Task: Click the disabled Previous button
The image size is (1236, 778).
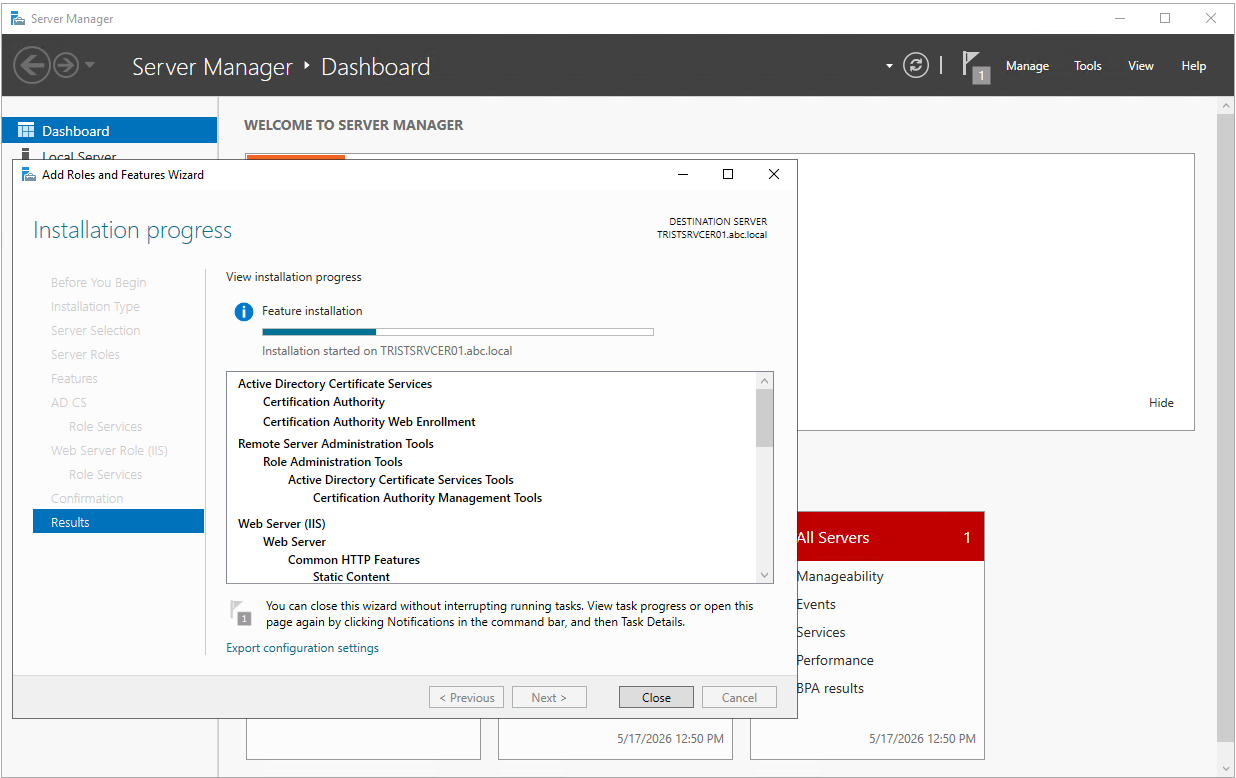Action: [x=466, y=698]
